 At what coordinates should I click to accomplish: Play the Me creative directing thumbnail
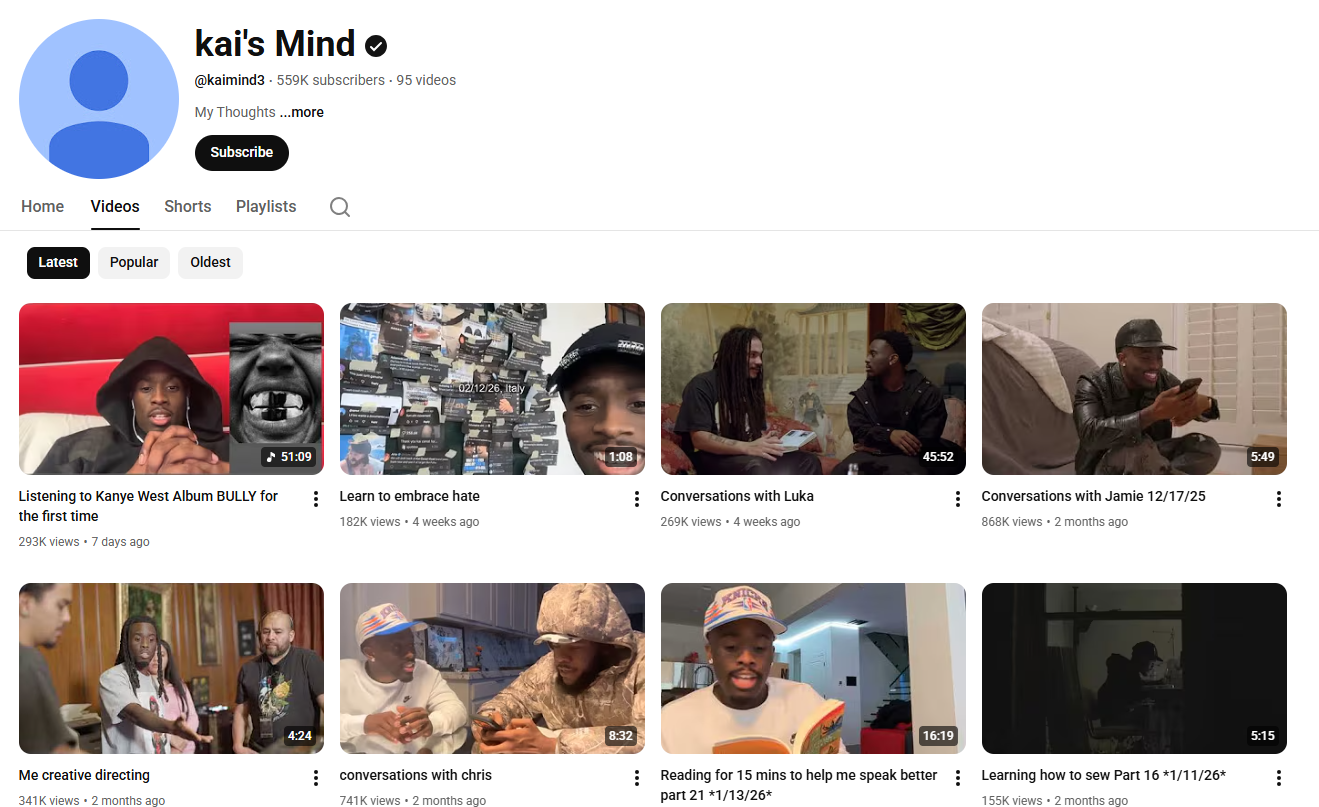[171, 668]
